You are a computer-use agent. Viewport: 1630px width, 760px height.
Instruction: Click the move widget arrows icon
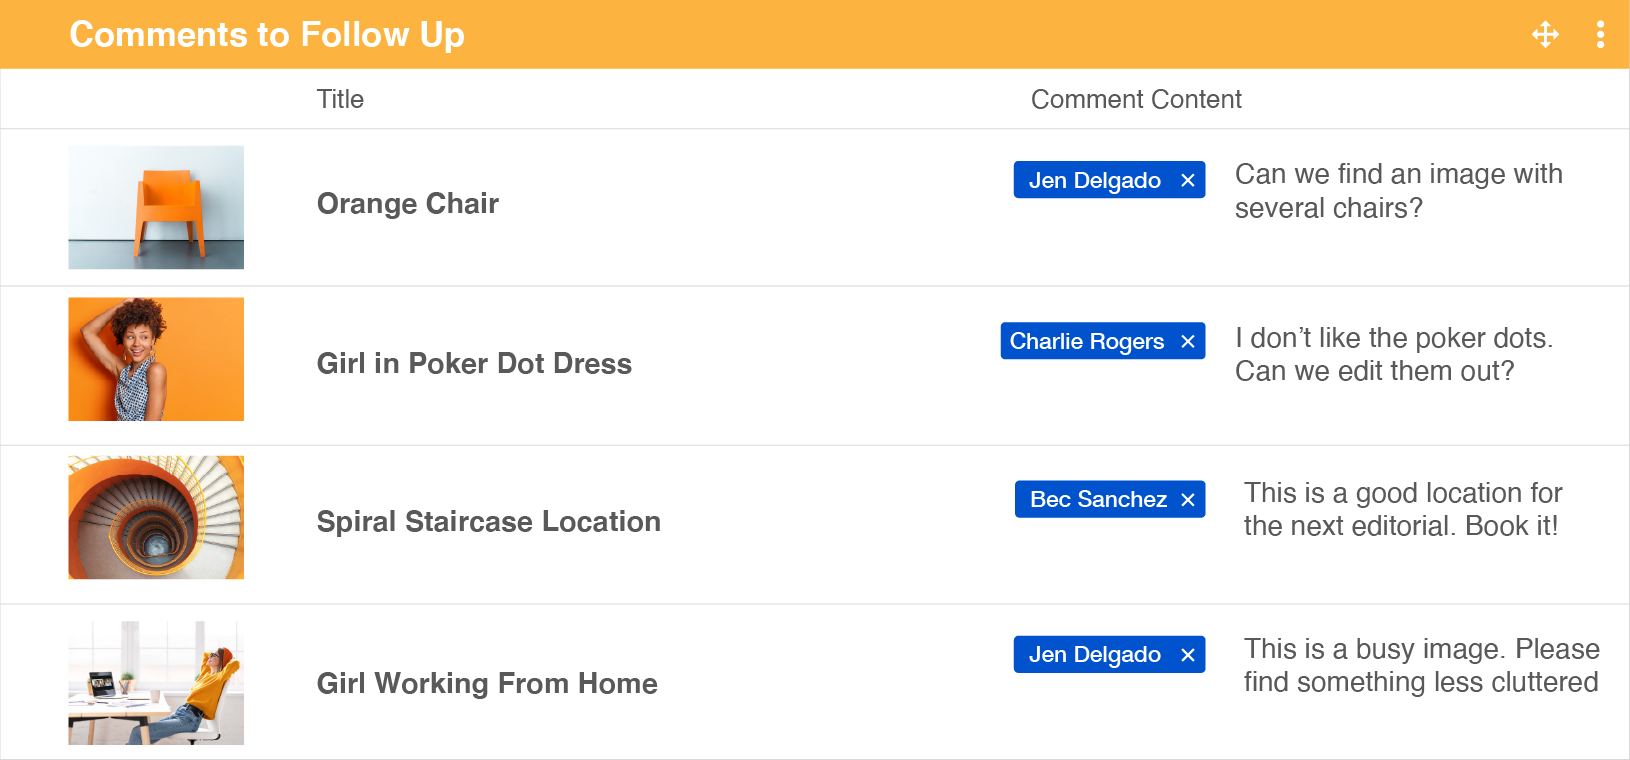click(1545, 34)
